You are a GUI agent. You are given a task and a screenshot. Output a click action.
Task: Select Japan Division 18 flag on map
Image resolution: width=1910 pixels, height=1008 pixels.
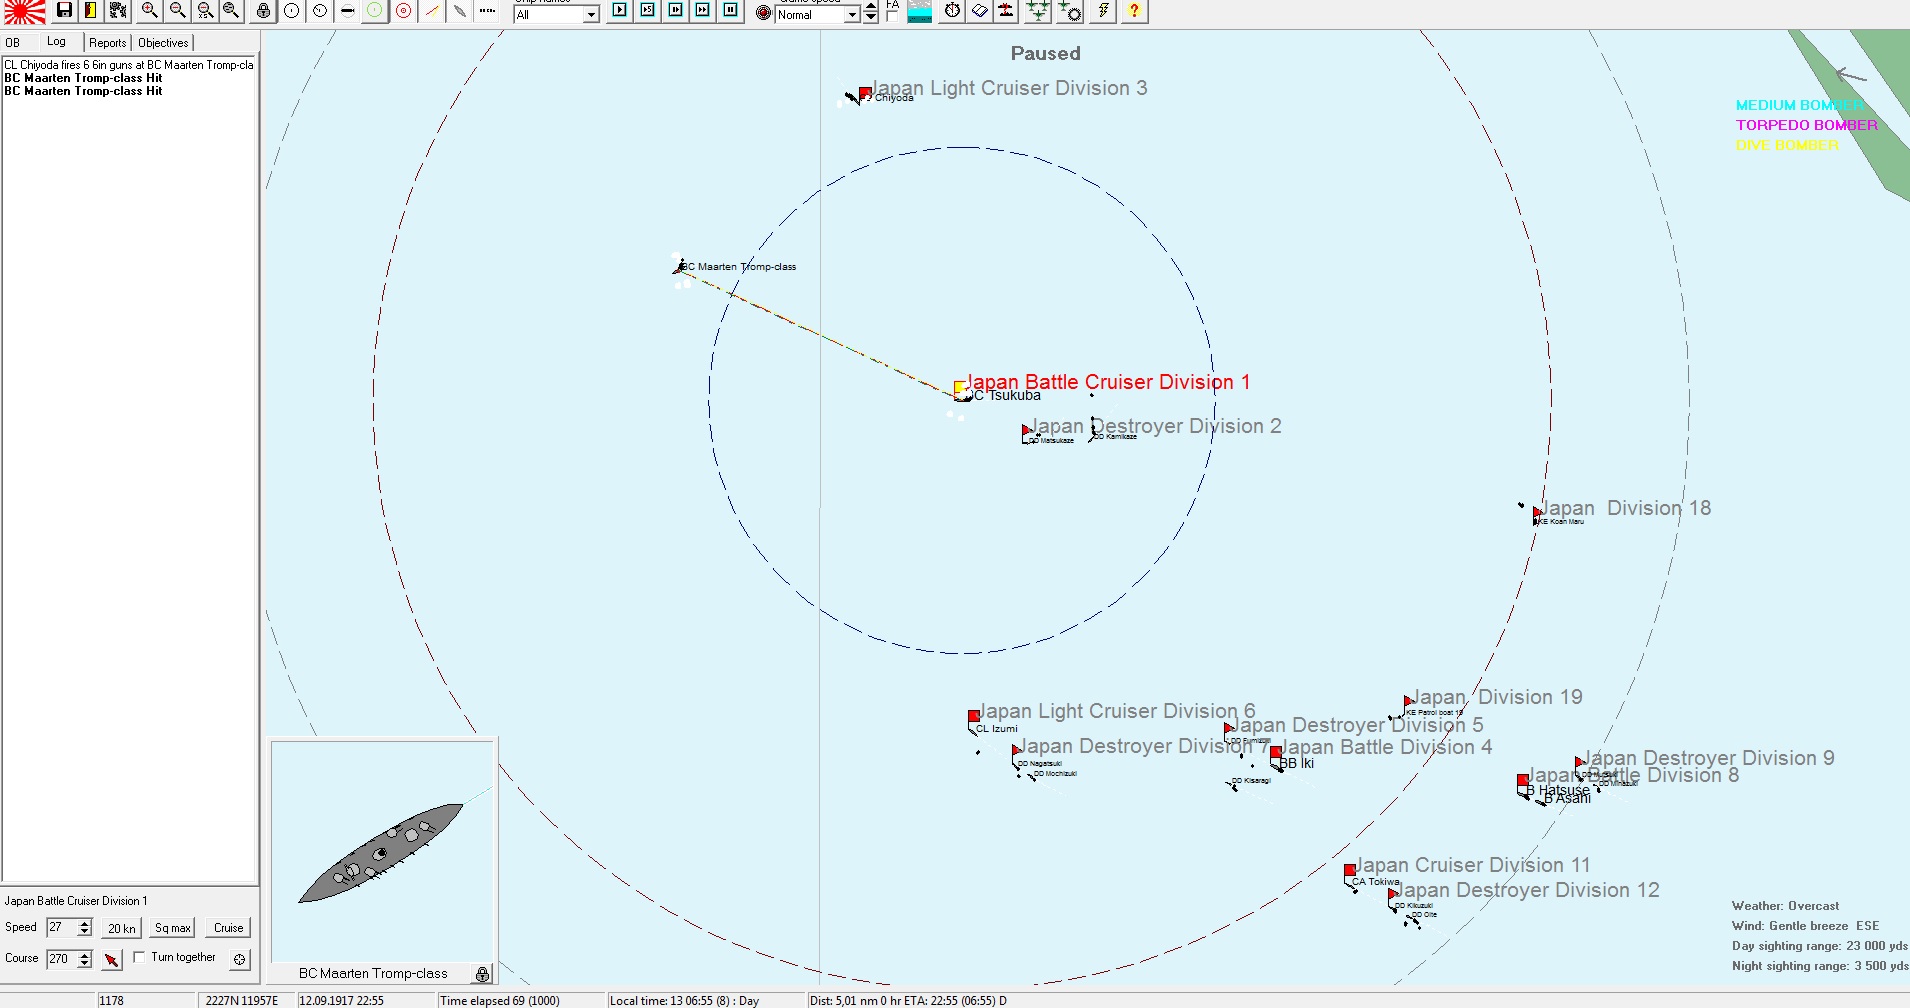[1538, 513]
